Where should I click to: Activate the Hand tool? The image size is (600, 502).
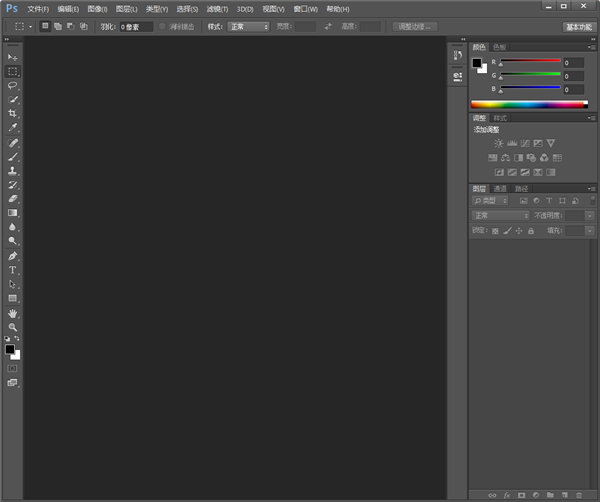(x=13, y=313)
